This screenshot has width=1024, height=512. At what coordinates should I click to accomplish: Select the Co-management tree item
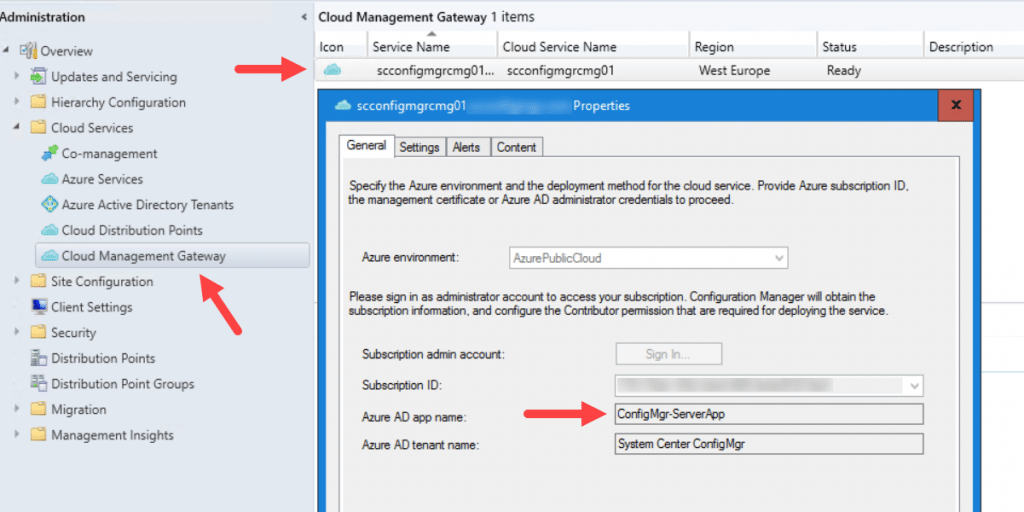[x=109, y=153]
